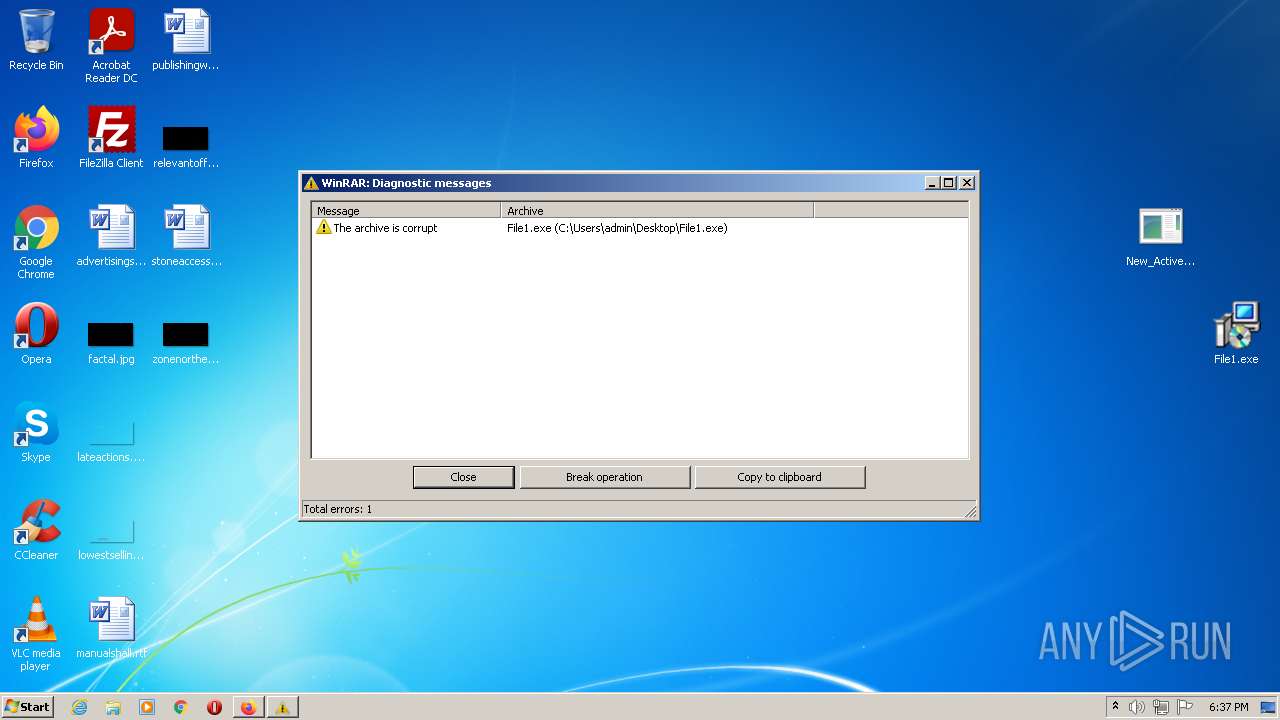The width and height of the screenshot is (1280, 720).
Task: Select File1.exe installer icon on desktop
Action: (1236, 334)
